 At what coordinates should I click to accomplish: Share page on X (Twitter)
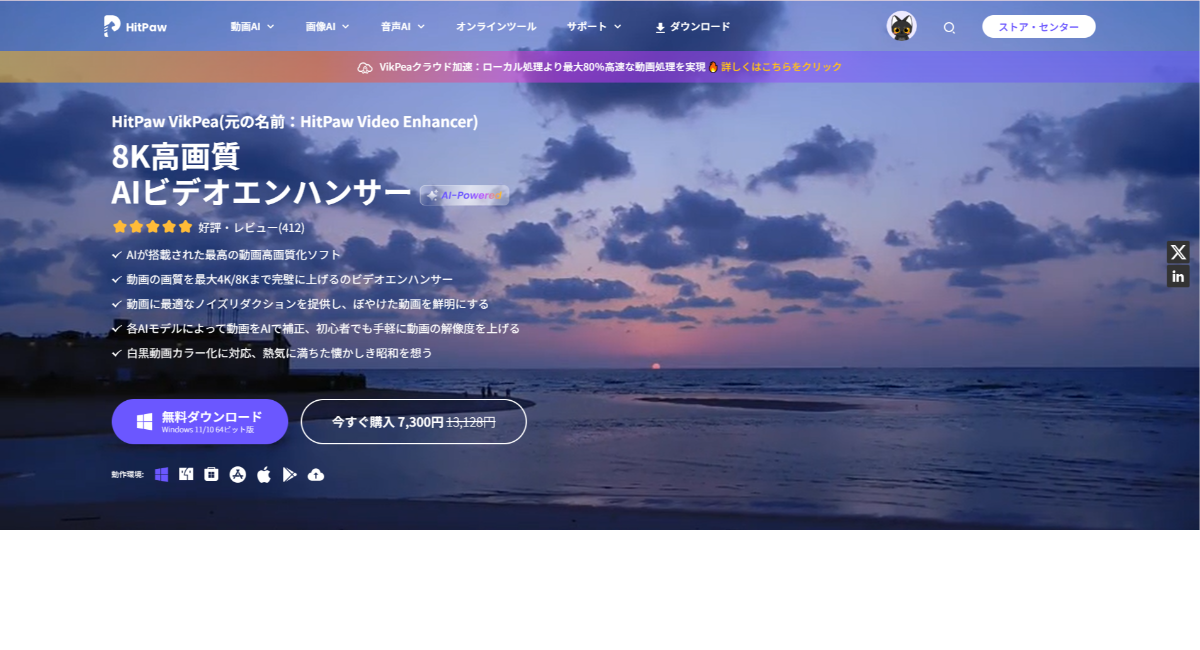tap(1178, 252)
